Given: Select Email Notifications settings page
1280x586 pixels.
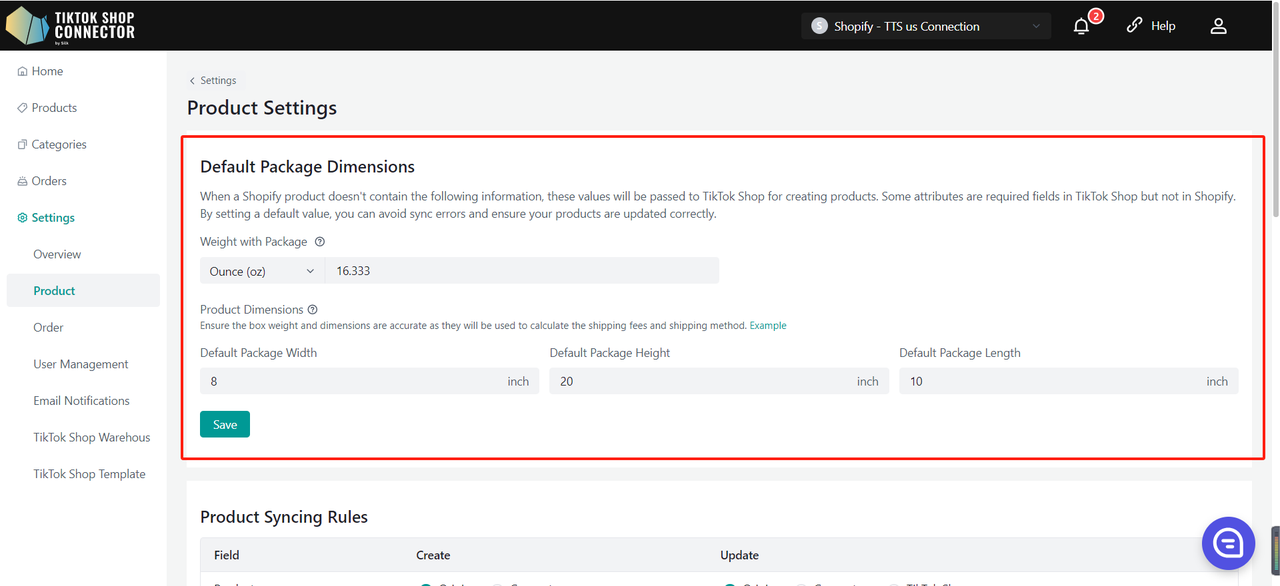Looking at the screenshot, I should [81, 401].
